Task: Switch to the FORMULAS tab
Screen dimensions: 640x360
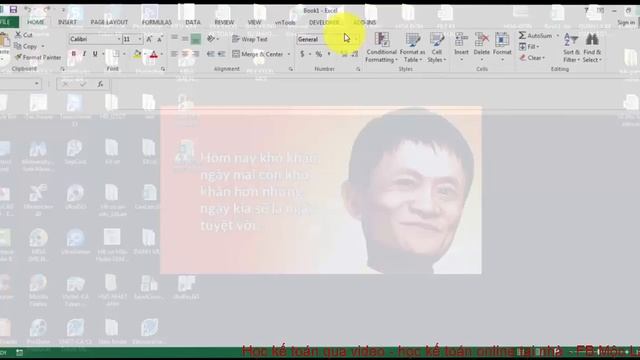Action: (x=157, y=22)
